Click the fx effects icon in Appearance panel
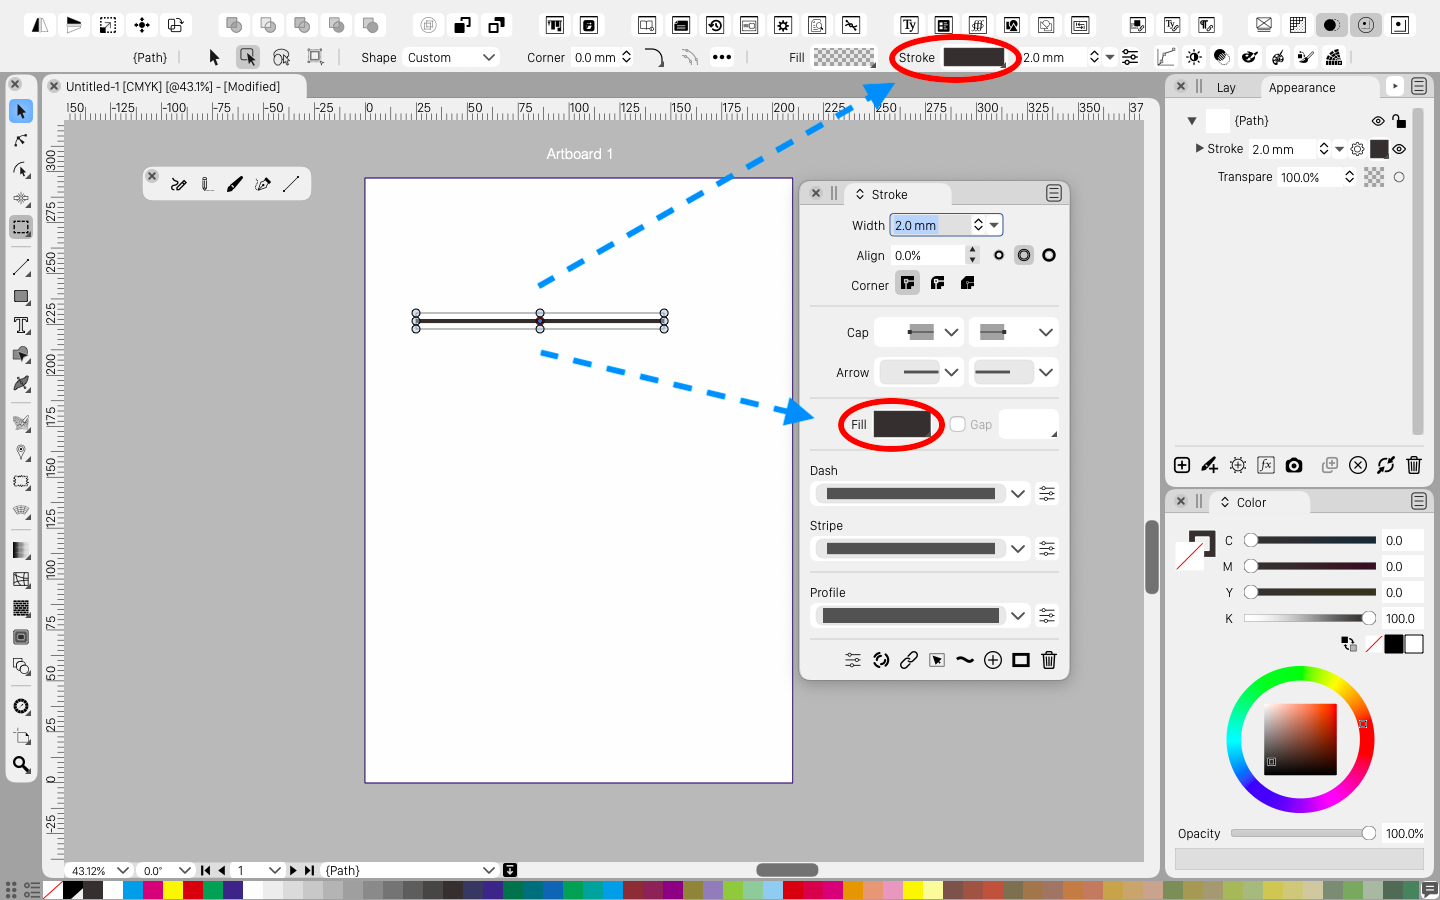 (x=1266, y=465)
